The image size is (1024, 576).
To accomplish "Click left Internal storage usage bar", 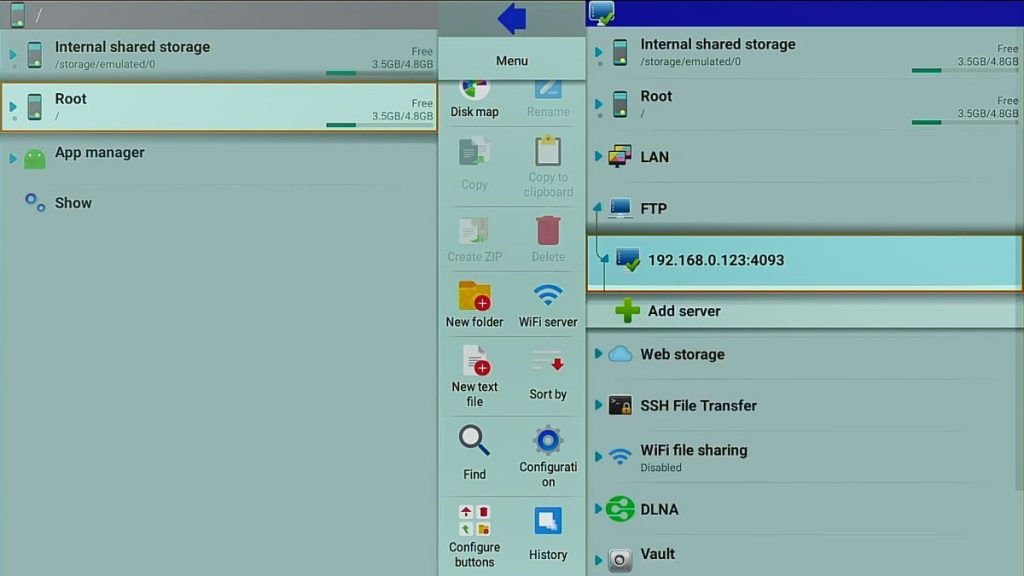I will [x=379, y=72].
